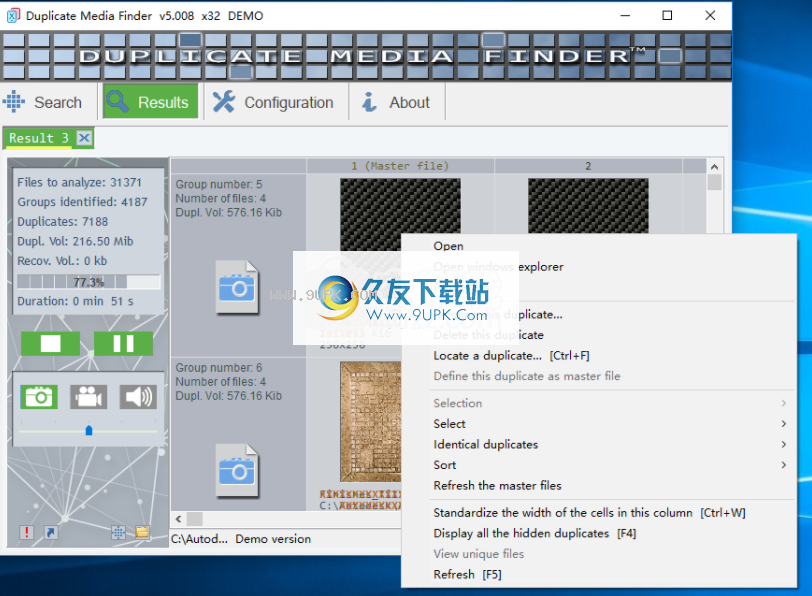This screenshot has width=812, height=596.
Task: Open the About tab
Action: tap(397, 102)
